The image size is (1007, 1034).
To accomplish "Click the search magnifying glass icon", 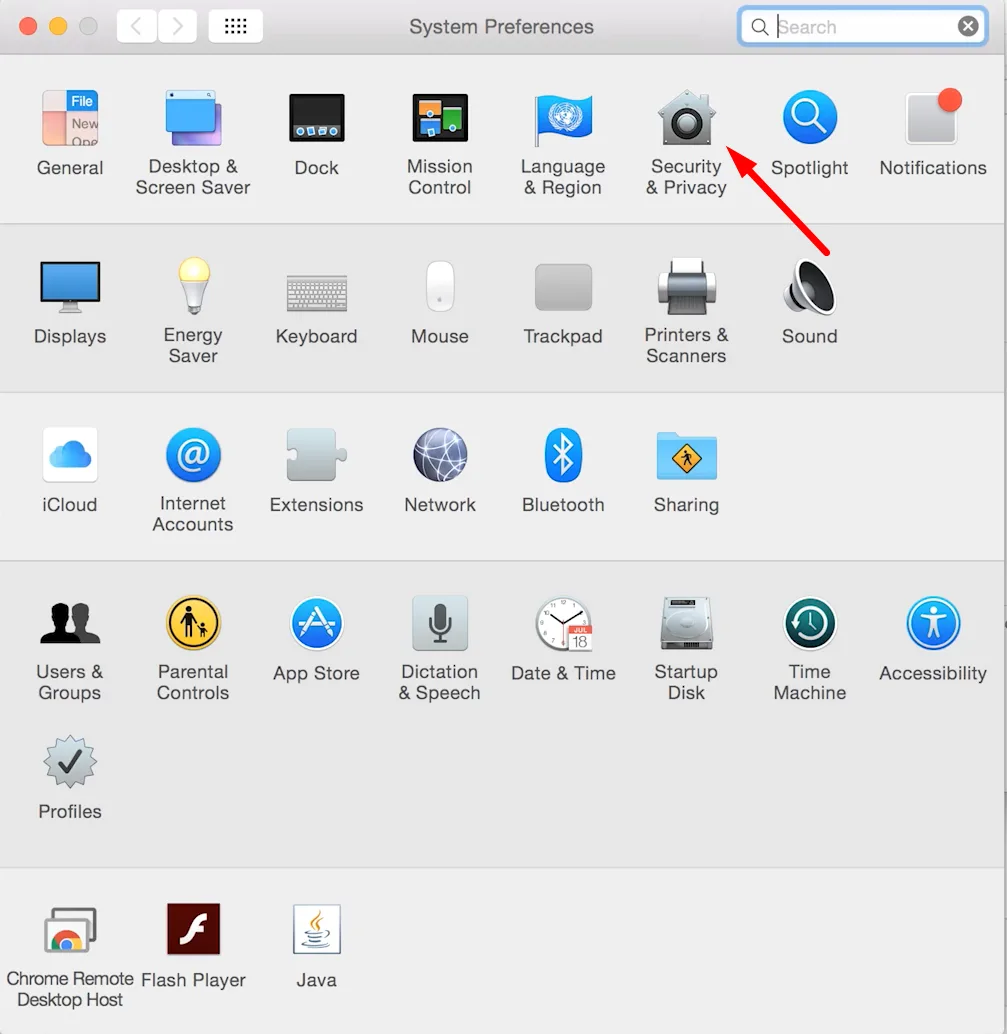I will tap(760, 27).
